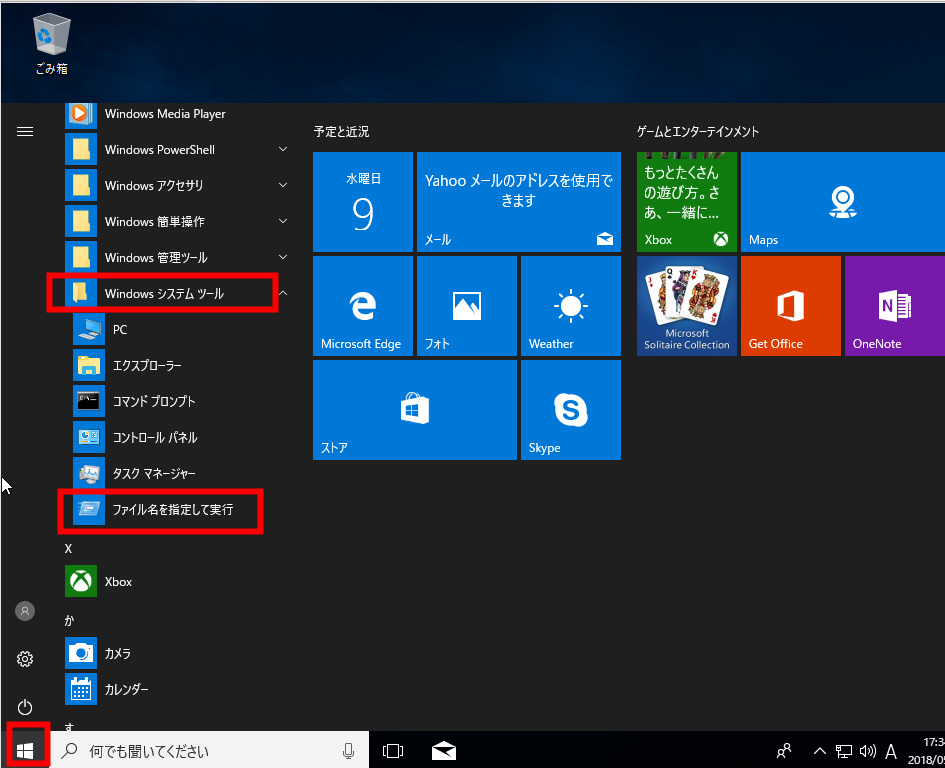
Task: Open カメラ (Camera) app
Action: click(176, 653)
